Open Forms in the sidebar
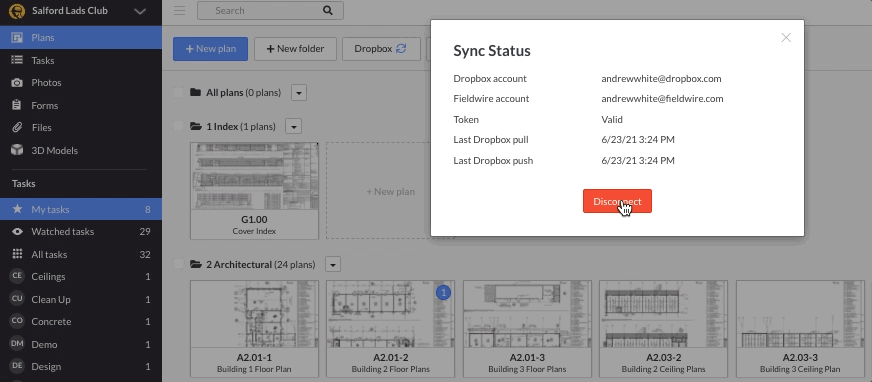The height and width of the screenshot is (382, 872). click(81, 105)
